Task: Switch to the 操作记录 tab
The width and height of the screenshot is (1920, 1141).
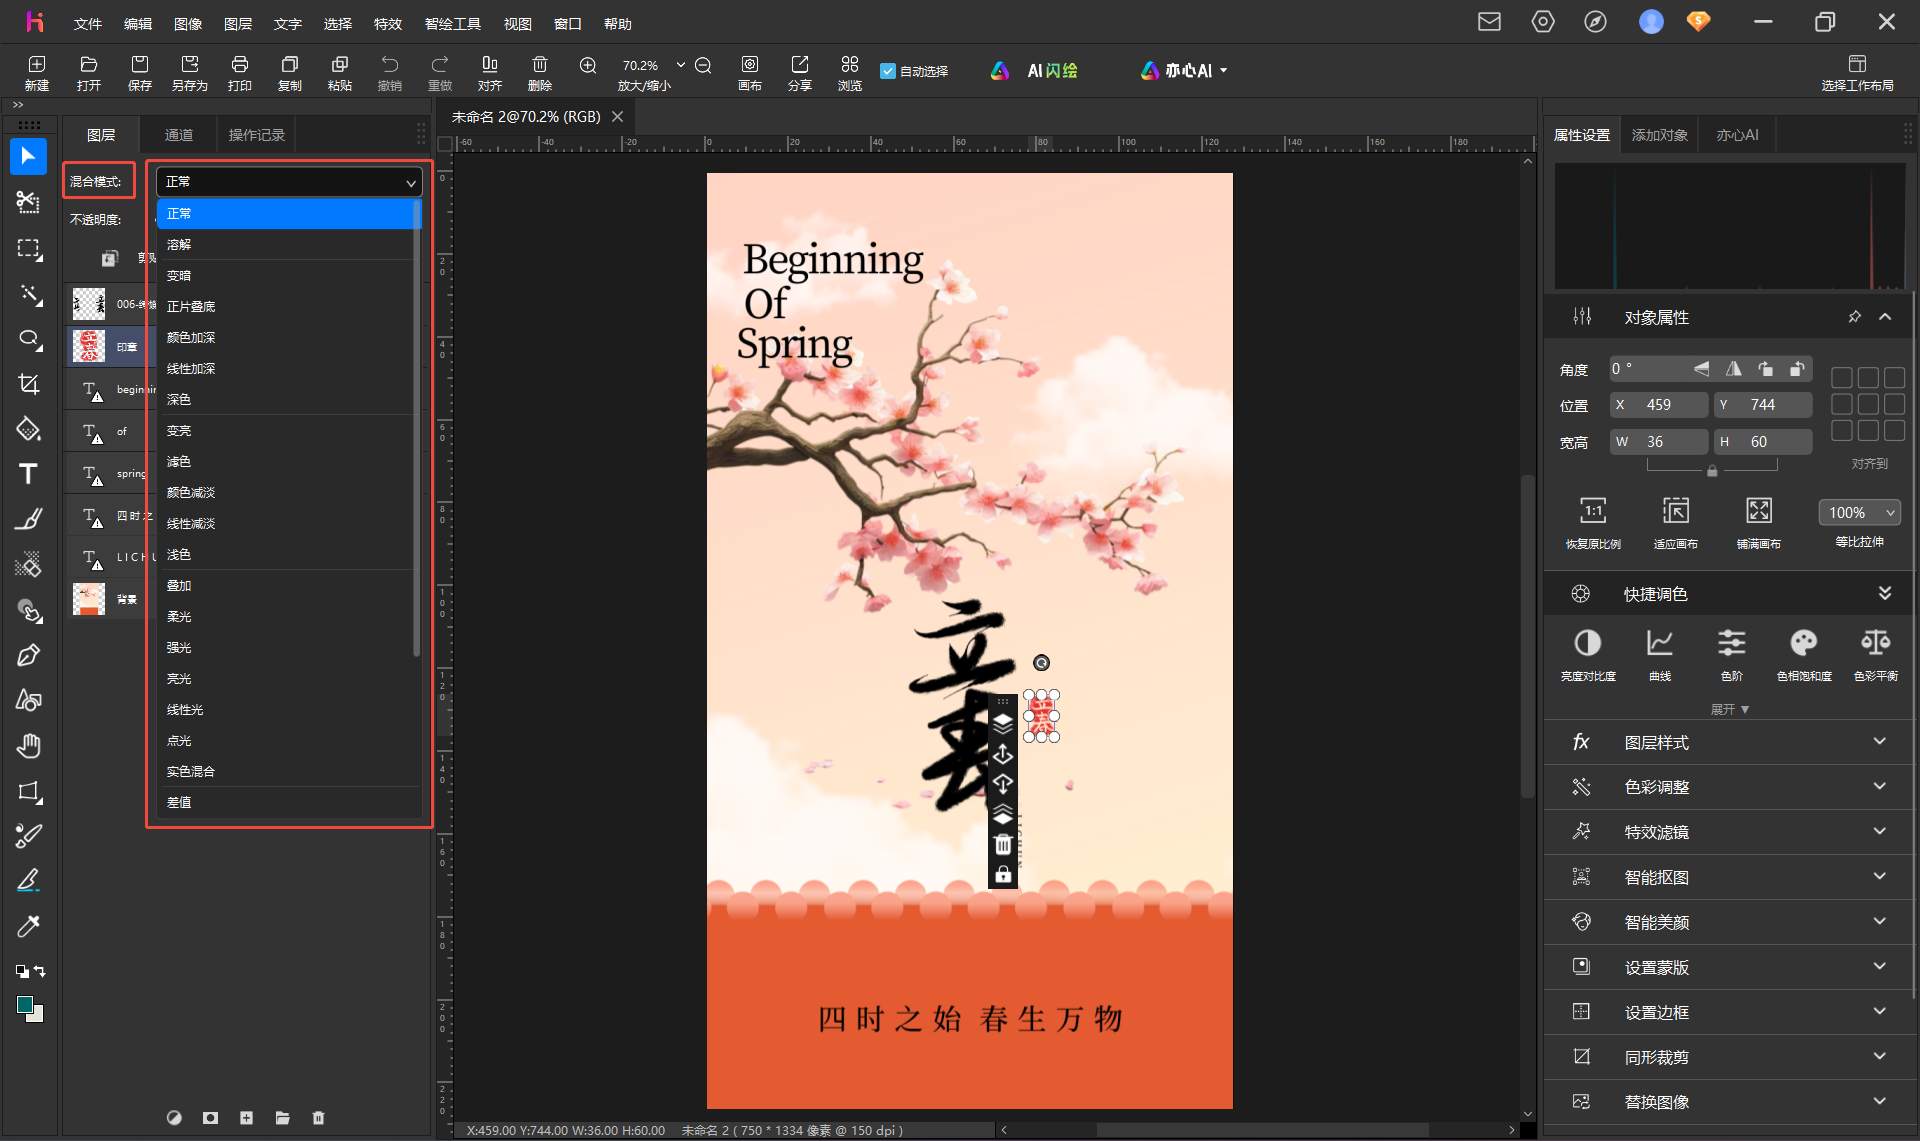Action: [x=257, y=135]
